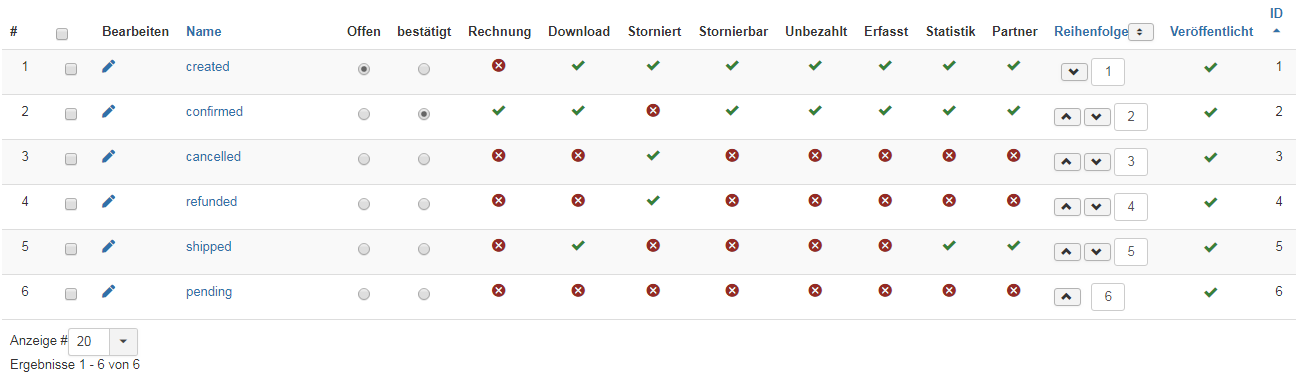The width and height of the screenshot is (1304, 383).
Task: Select the 'Offen' radio for 'confirmed' row
Action: (x=364, y=114)
